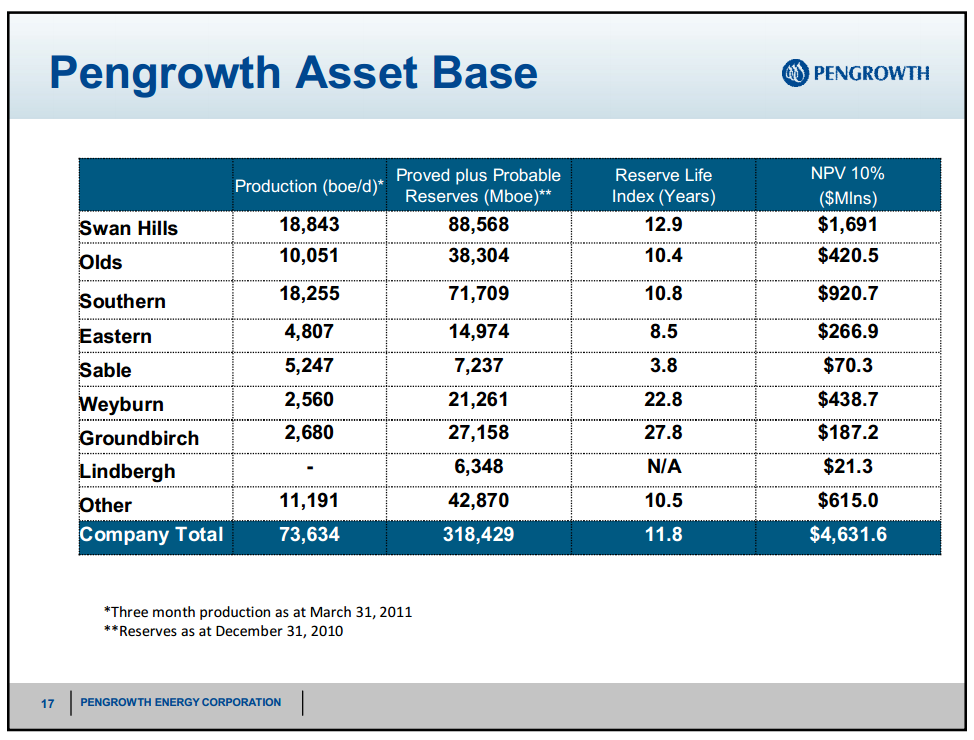The width and height of the screenshot is (974, 740).
Task: Click Swan Hills production value 18,843
Action: [x=309, y=224]
